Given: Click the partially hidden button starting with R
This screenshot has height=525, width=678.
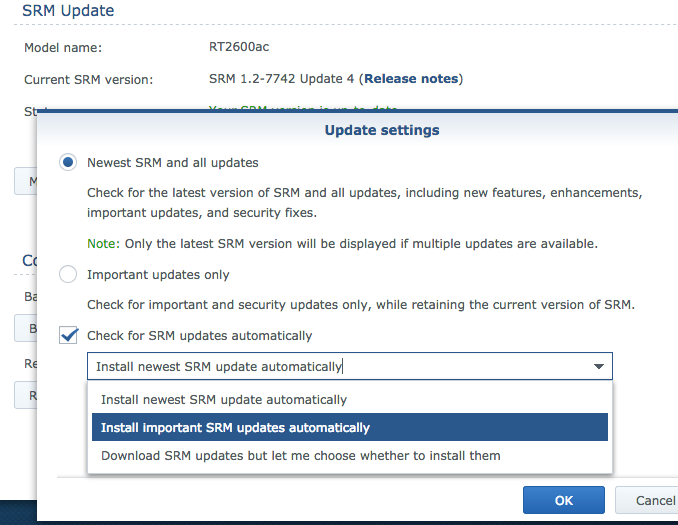Looking at the screenshot, I should click(26, 395).
